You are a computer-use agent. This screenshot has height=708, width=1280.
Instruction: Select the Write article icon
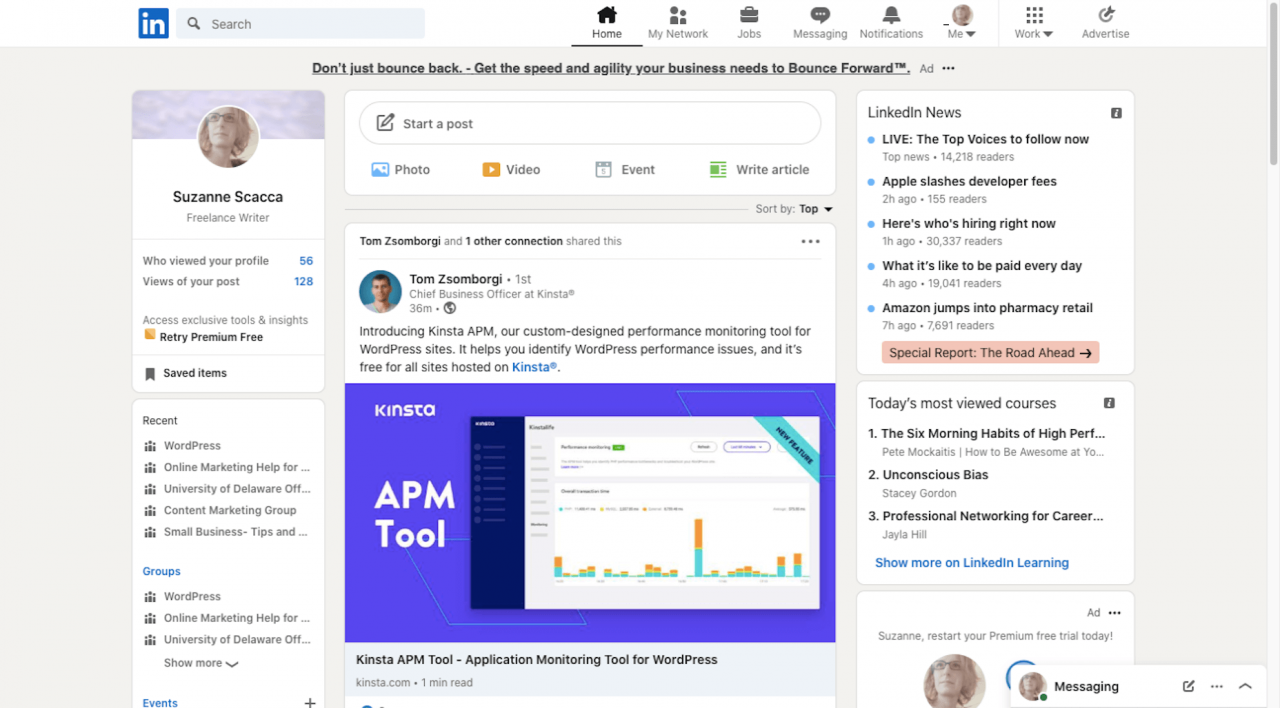click(718, 169)
